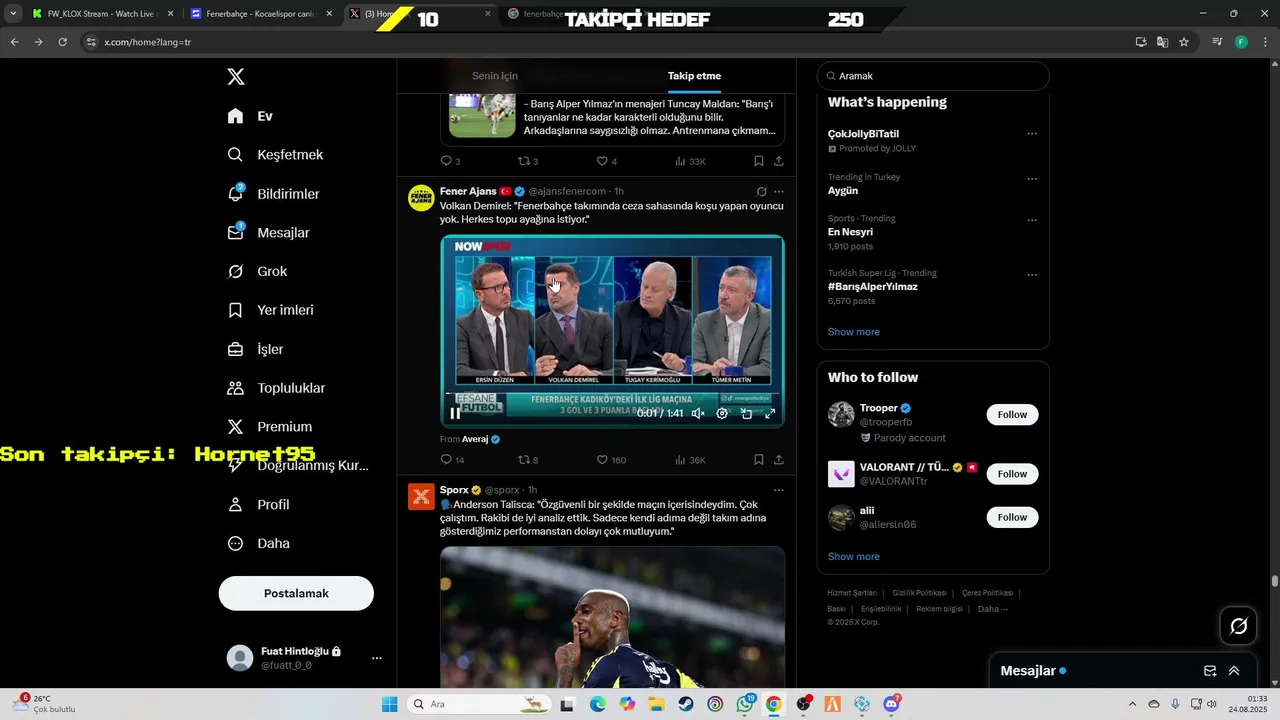This screenshot has width=1280, height=720.
Task: Click the Postalamak post button
Action: pyautogui.click(x=296, y=593)
